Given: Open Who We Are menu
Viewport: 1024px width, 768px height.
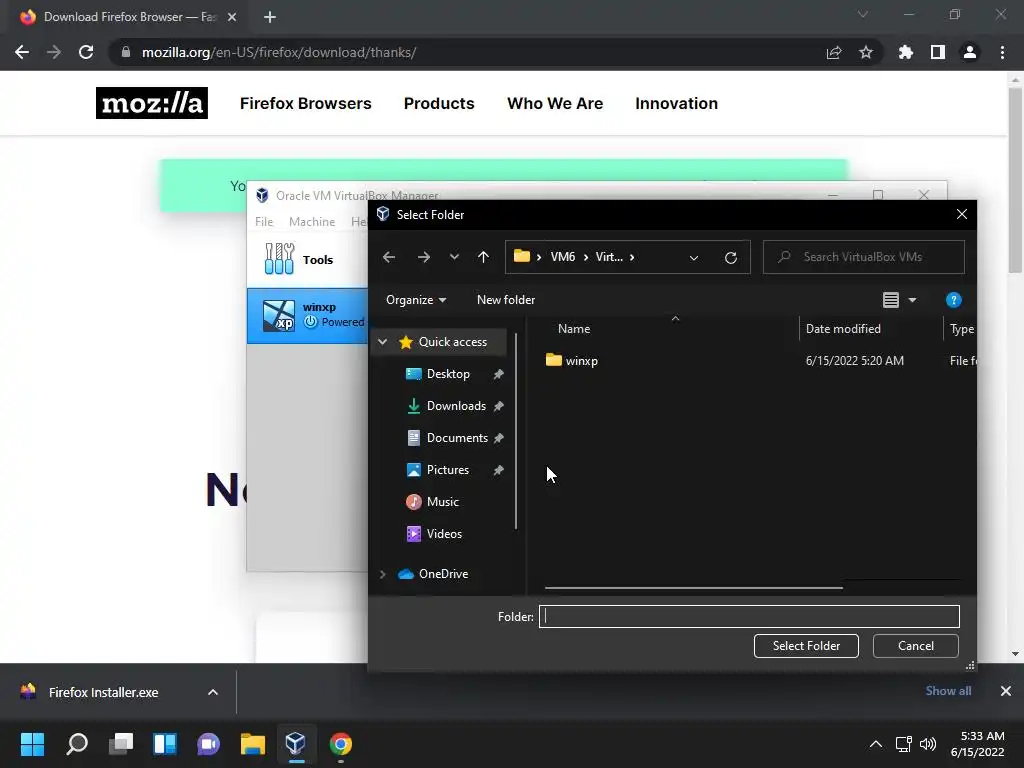Looking at the screenshot, I should pyautogui.click(x=555, y=103).
